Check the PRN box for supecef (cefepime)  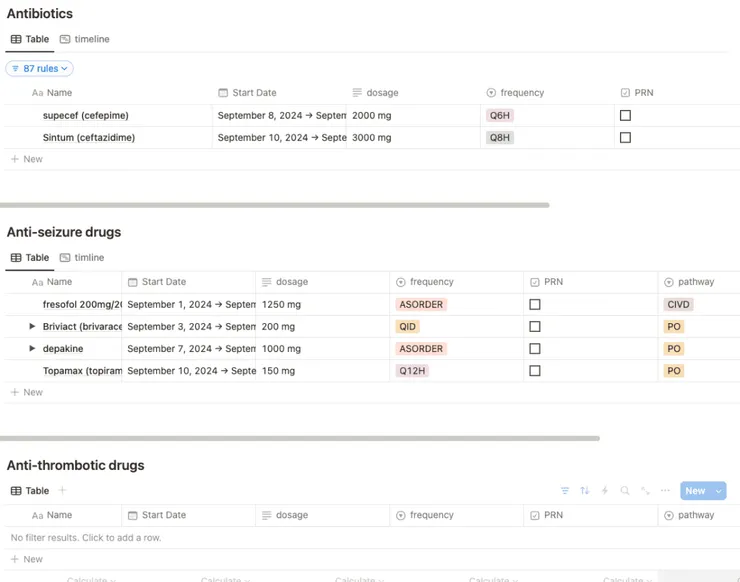click(x=625, y=115)
